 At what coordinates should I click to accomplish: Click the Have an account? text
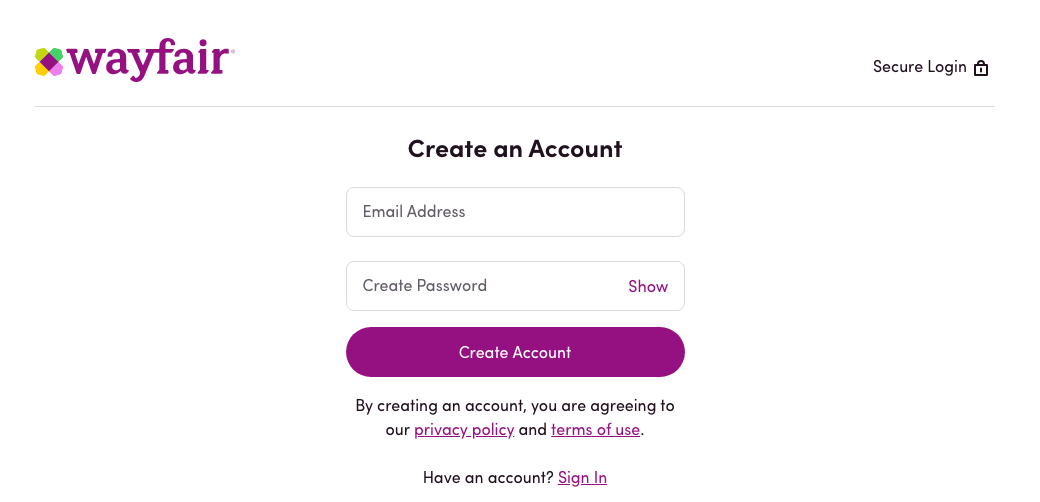pos(488,477)
